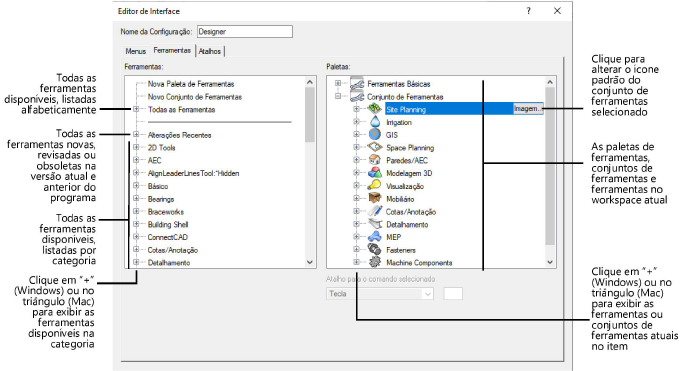Expand the ConnectCAD category

tap(136, 237)
